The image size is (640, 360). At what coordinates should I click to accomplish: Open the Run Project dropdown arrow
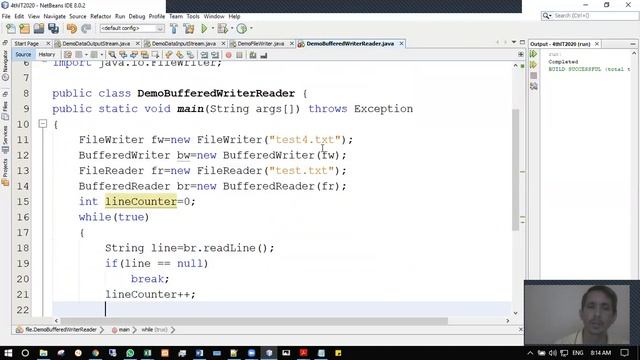[213, 28]
